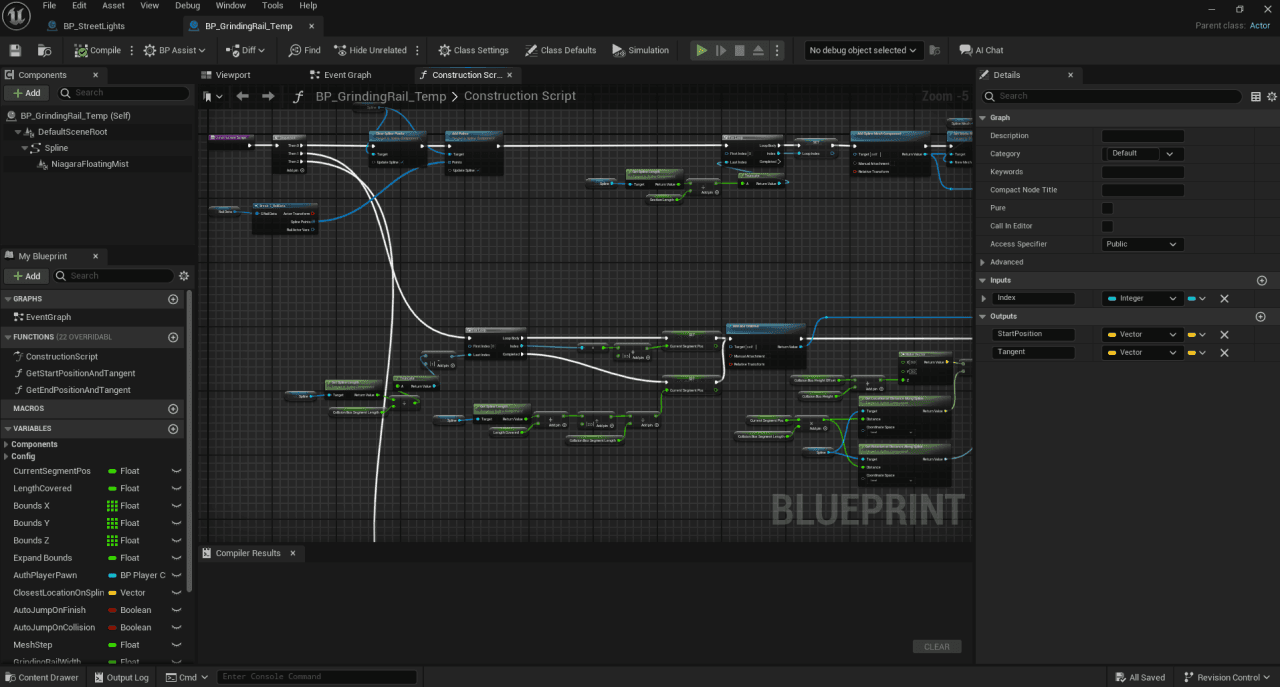Screen dimensions: 1280x687
Task: Click the console command input field
Action: coord(317,677)
